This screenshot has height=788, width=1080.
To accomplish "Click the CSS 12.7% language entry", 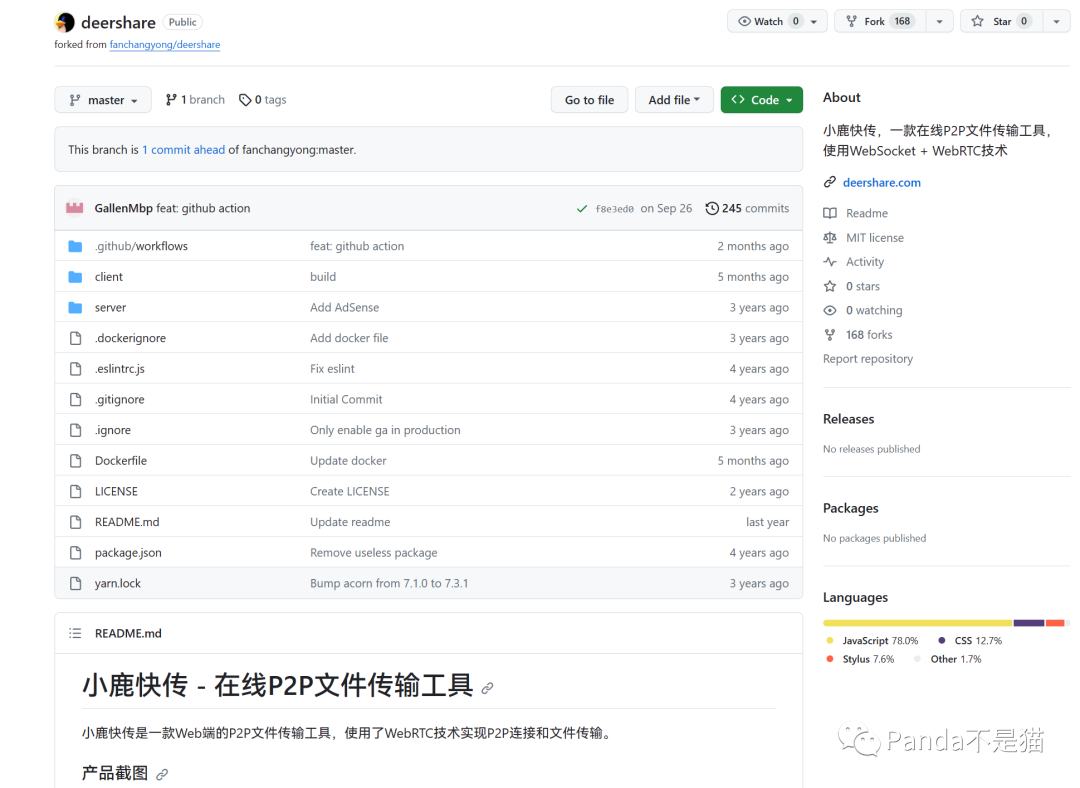I will coord(970,641).
